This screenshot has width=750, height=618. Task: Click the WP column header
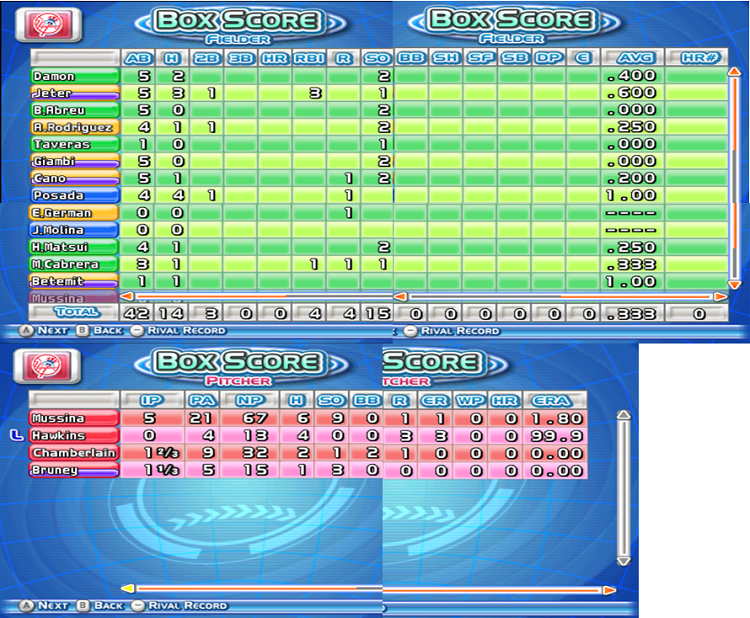click(471, 400)
